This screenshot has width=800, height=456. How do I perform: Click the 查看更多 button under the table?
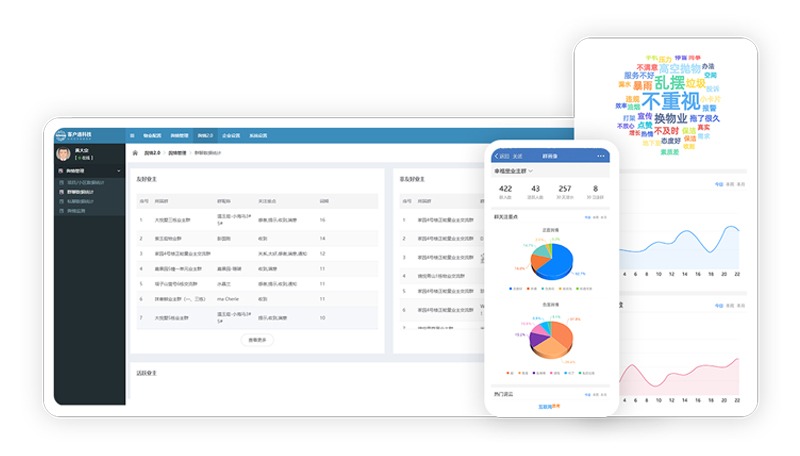point(258,340)
